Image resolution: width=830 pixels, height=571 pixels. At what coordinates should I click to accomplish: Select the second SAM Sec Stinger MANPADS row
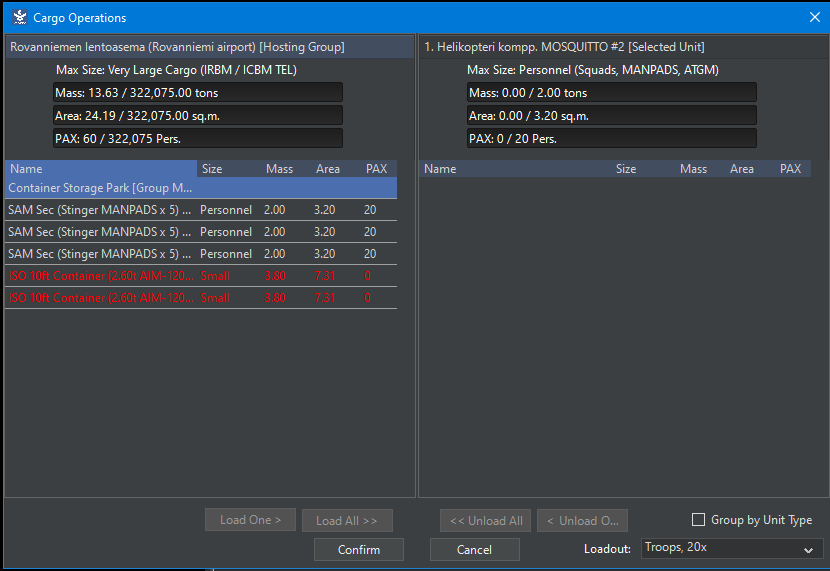[201, 232]
